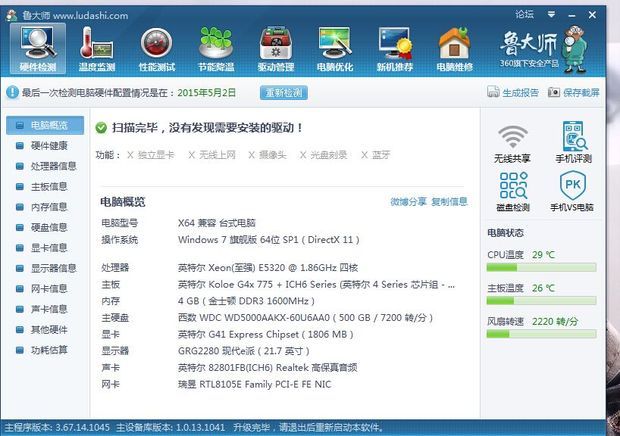Viewport: 620px width, 436px height.
Task: Click the processor value Xeon E5320
Action: (268, 268)
